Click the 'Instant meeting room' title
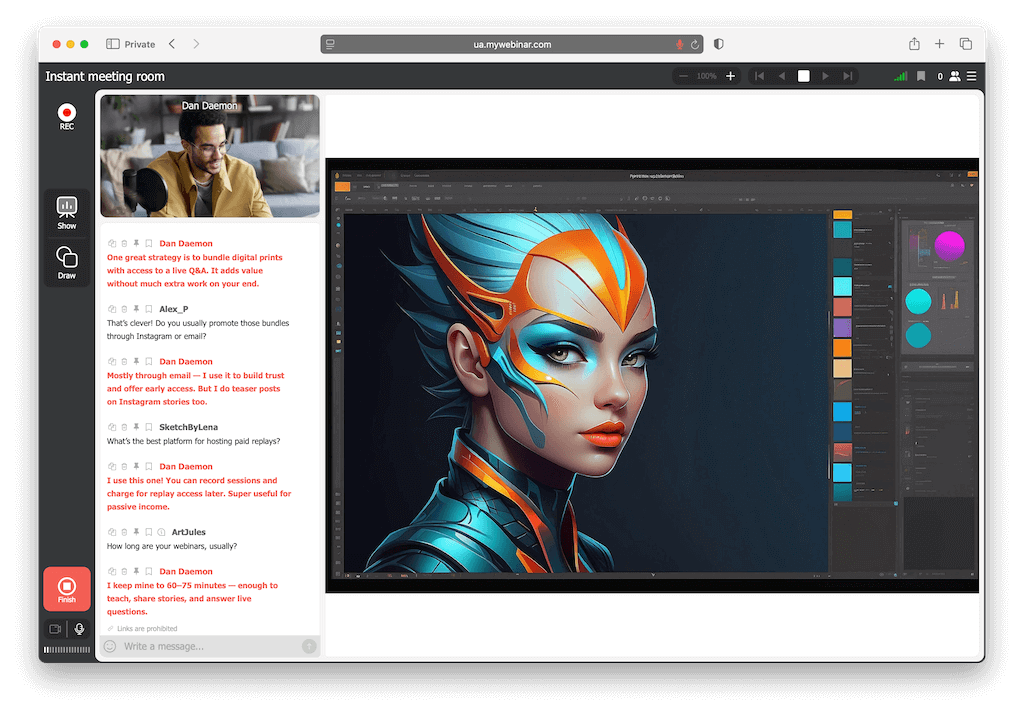1024x714 pixels. tap(105, 76)
